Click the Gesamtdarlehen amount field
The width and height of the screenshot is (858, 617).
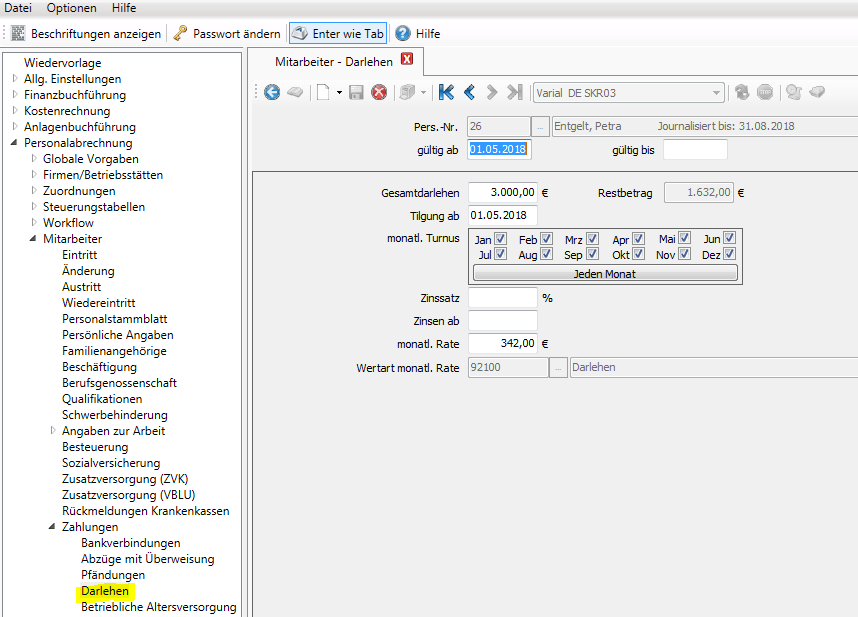(502, 193)
